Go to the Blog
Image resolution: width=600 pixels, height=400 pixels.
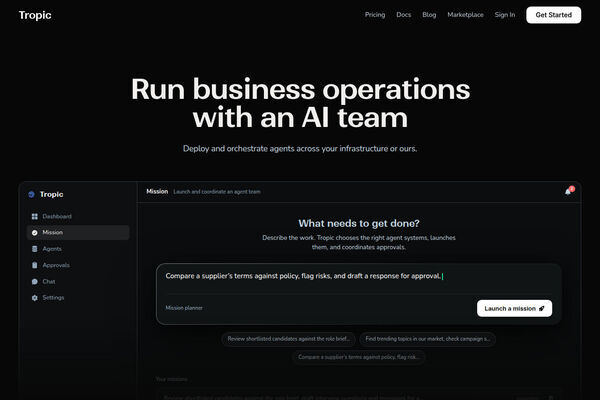tap(429, 15)
